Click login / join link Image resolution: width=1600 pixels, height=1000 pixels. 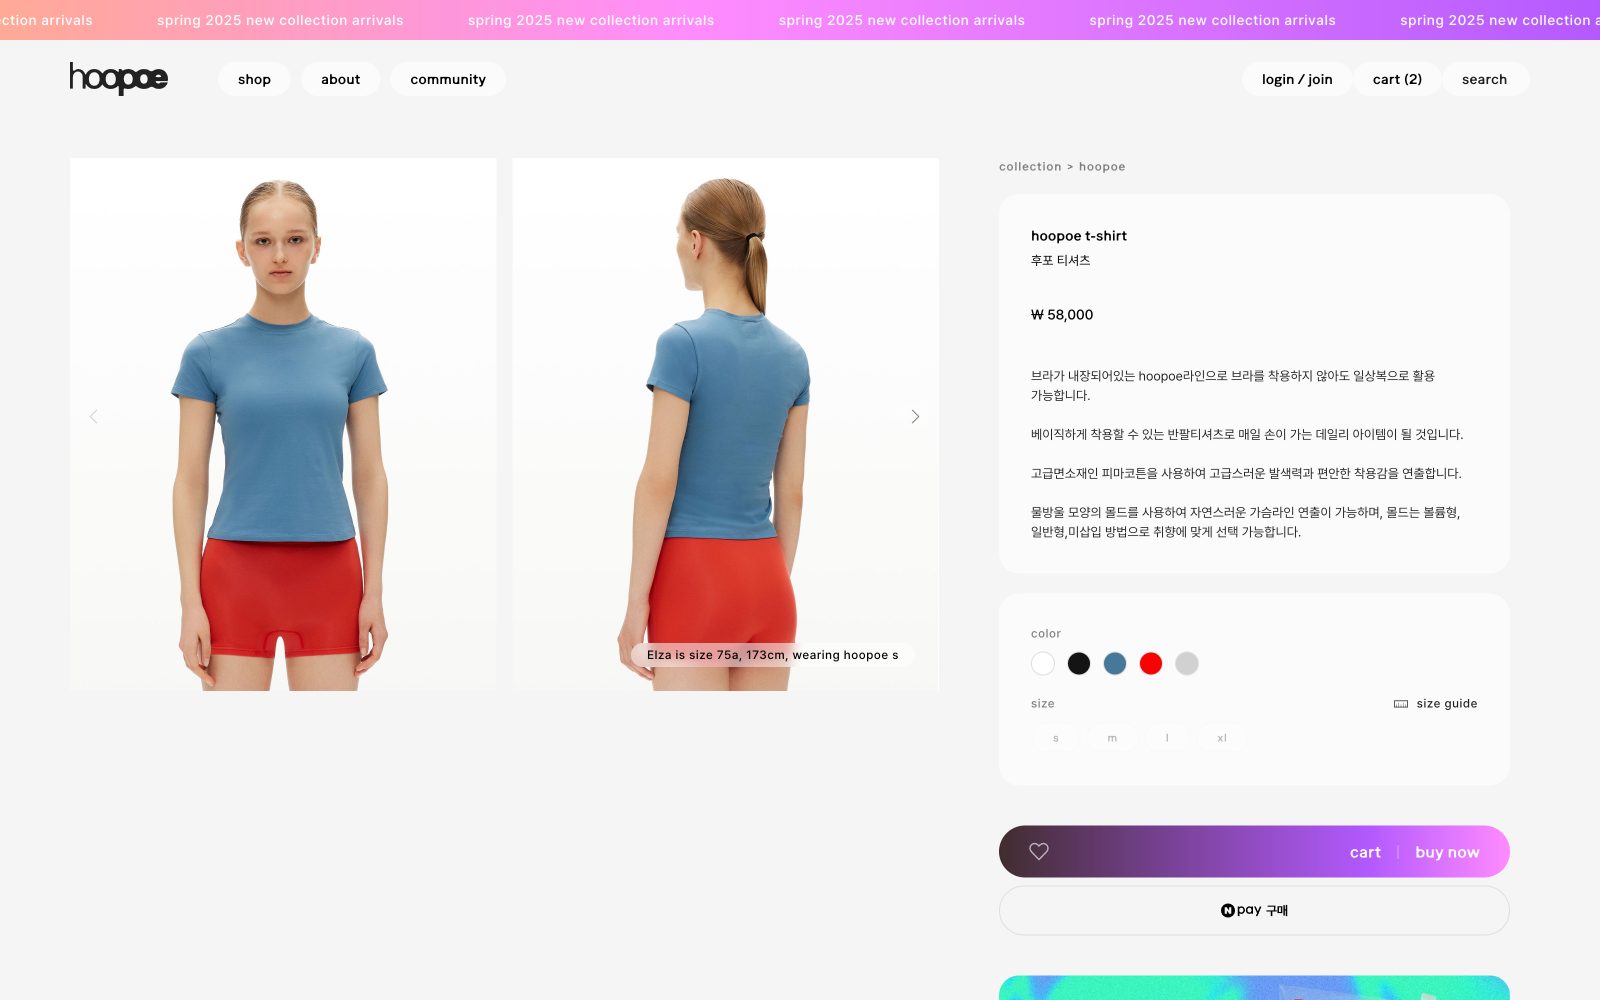[1296, 79]
